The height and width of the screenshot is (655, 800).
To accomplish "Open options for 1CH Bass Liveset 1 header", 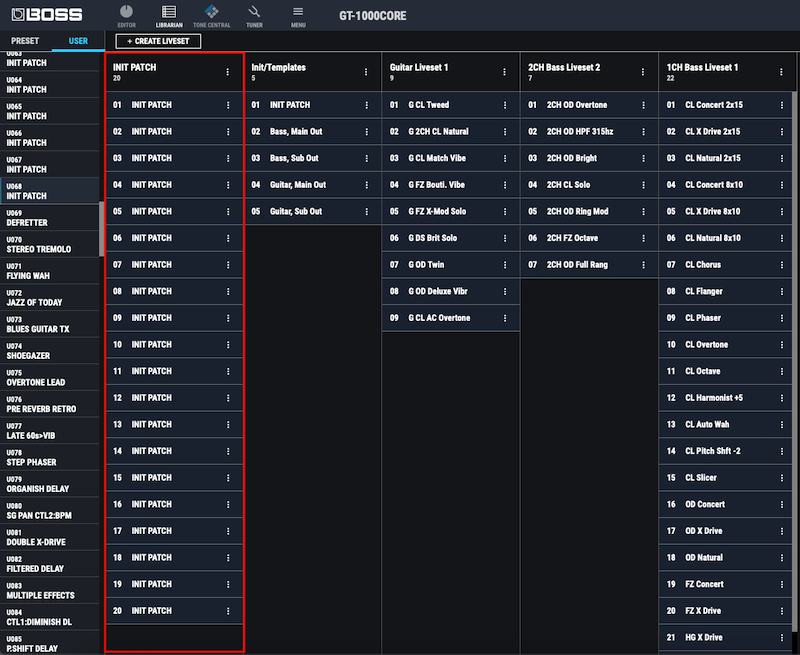I will click(781, 72).
